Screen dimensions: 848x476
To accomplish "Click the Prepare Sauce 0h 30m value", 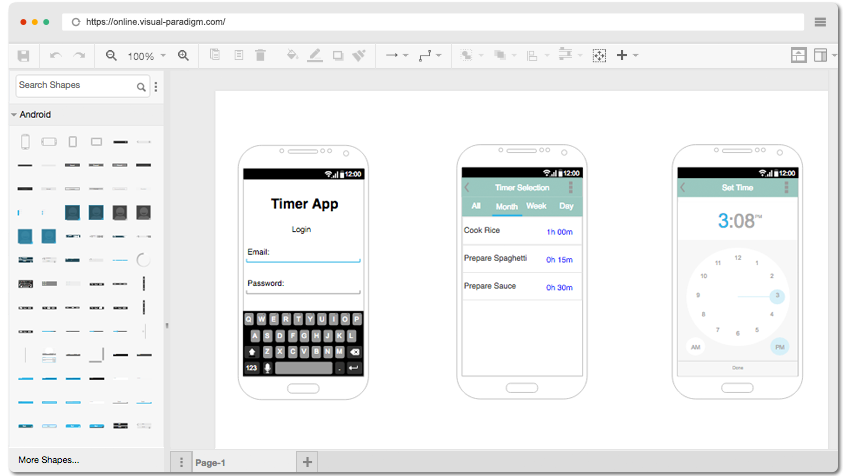I will click(559, 287).
